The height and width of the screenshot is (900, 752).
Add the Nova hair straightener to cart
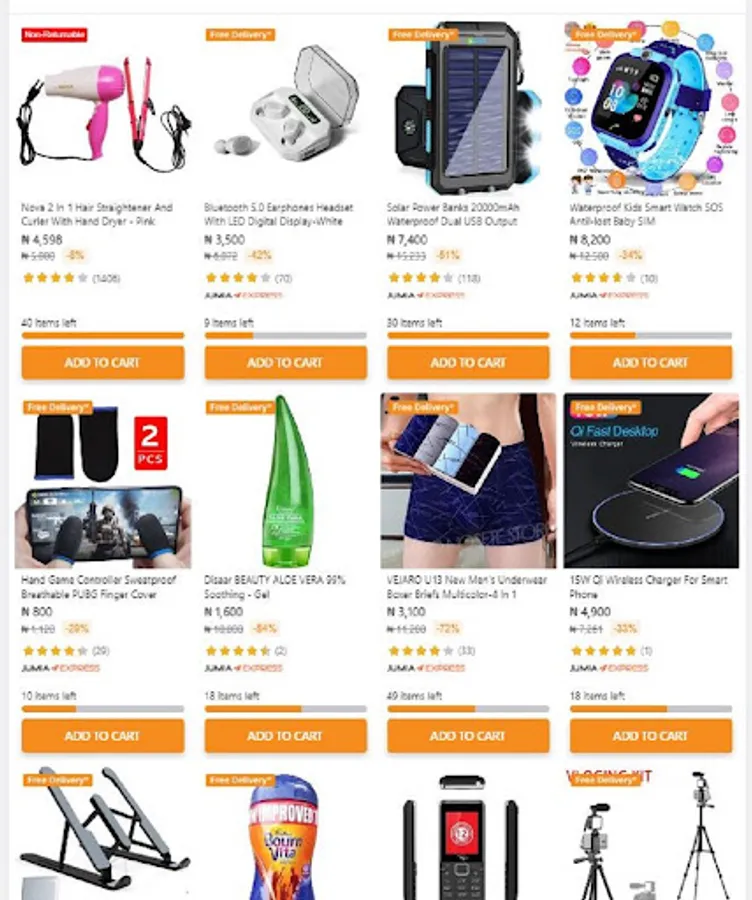pos(103,362)
